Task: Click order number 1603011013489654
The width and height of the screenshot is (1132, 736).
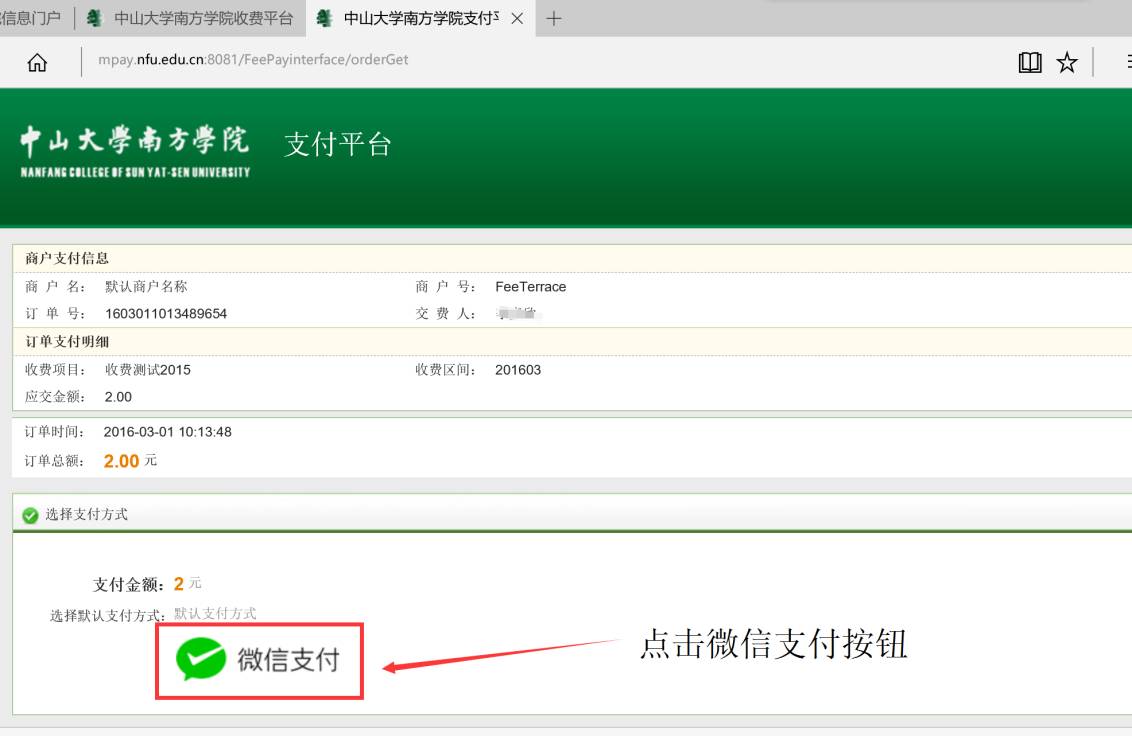Action: click(166, 313)
